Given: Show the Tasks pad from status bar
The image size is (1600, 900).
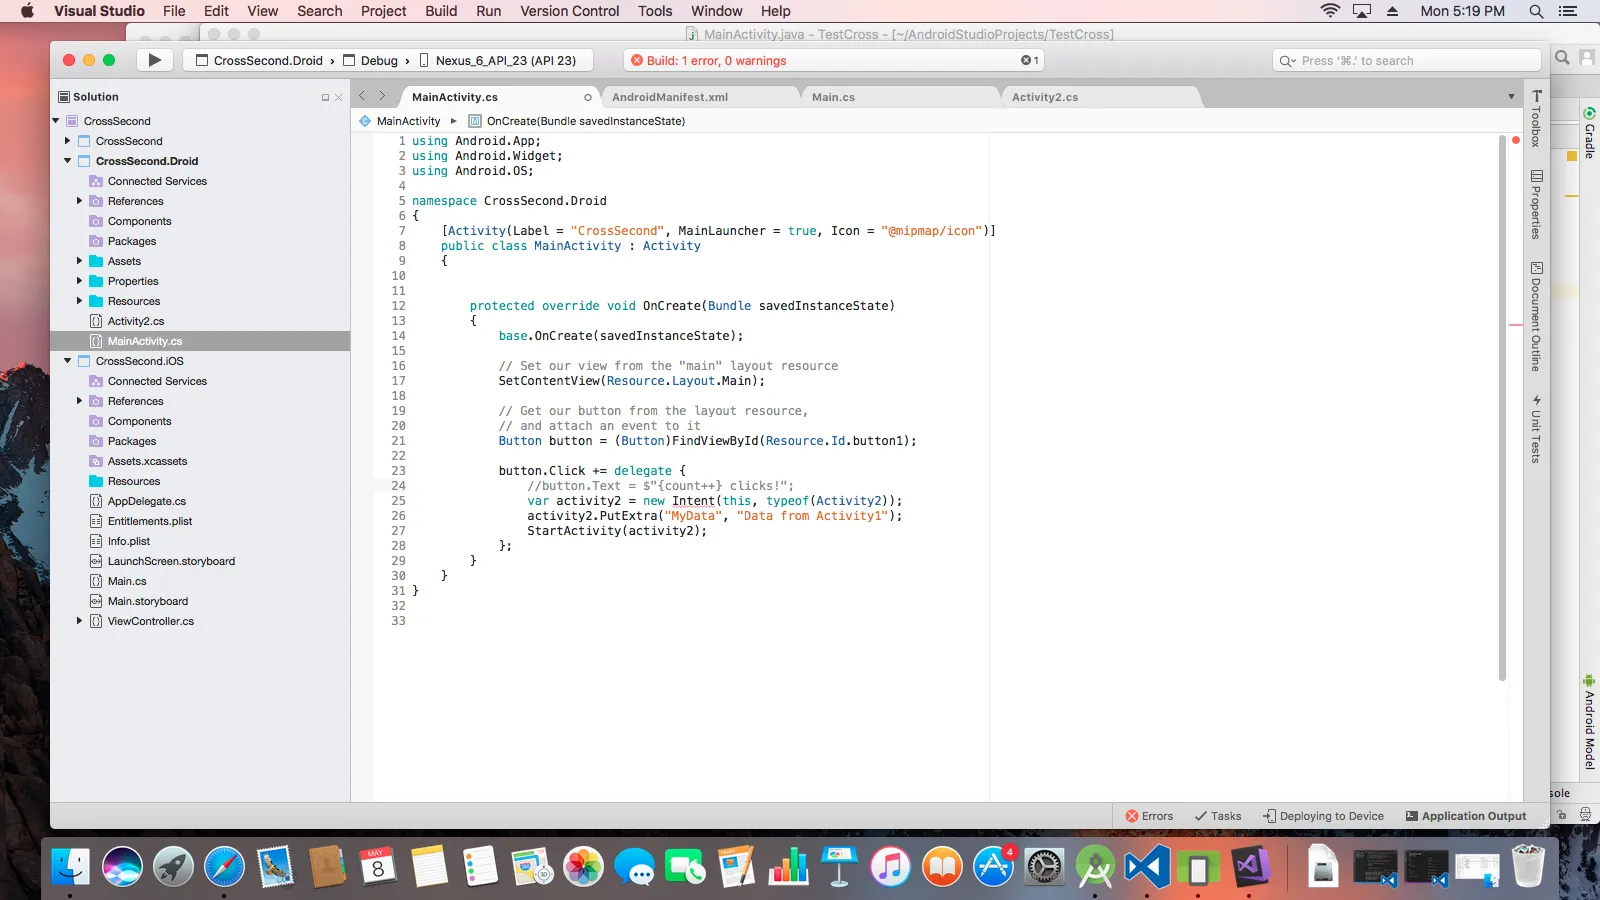Looking at the screenshot, I should 1218,816.
